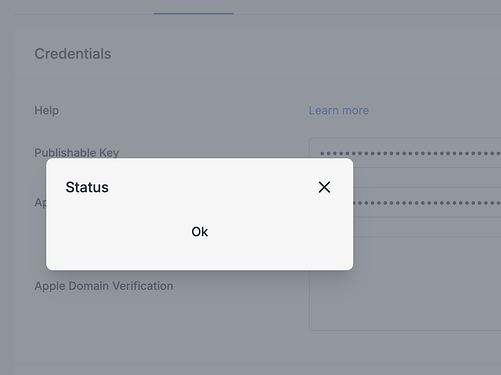The image size is (501, 375).
Task: Click the Status title in the dialog
Action: [x=87, y=187]
